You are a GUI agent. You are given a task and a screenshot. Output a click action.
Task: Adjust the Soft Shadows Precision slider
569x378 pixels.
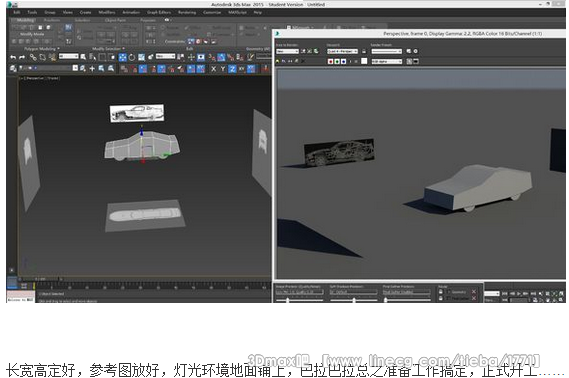(x=354, y=300)
